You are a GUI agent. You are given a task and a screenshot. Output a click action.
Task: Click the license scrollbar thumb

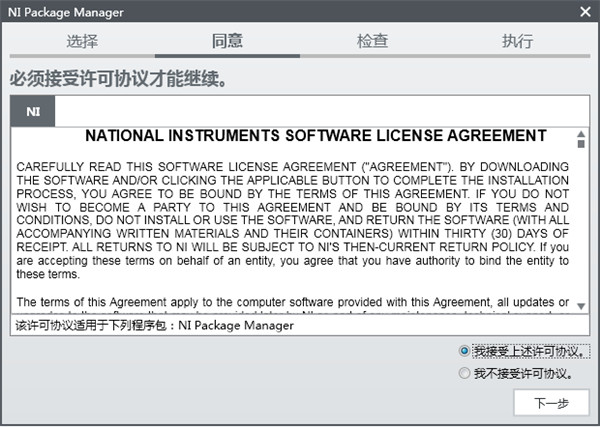[581, 144]
